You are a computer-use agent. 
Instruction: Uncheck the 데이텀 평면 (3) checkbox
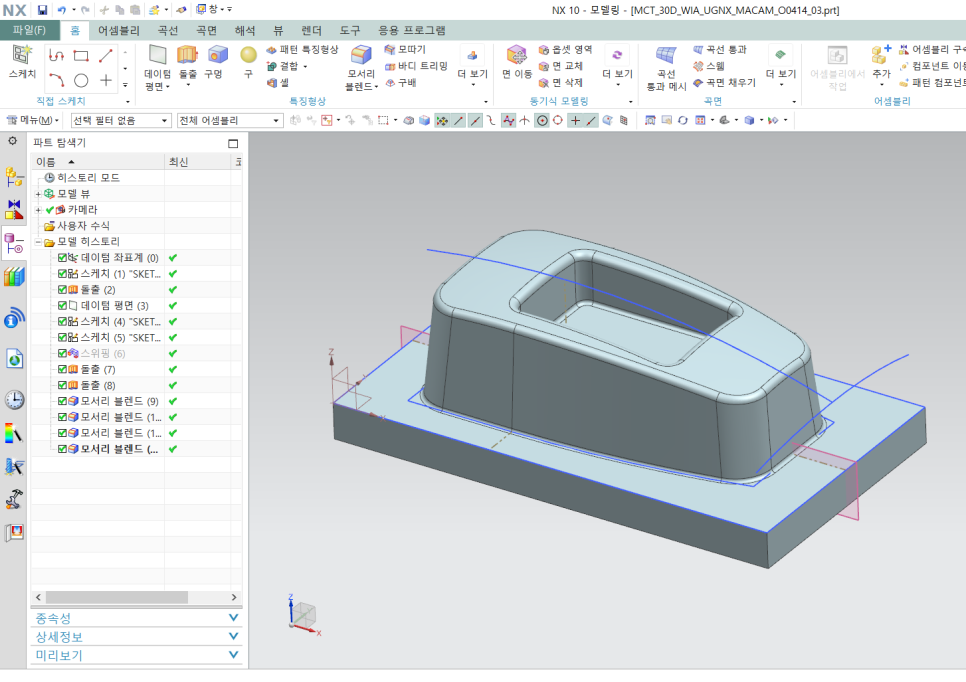click(x=62, y=306)
